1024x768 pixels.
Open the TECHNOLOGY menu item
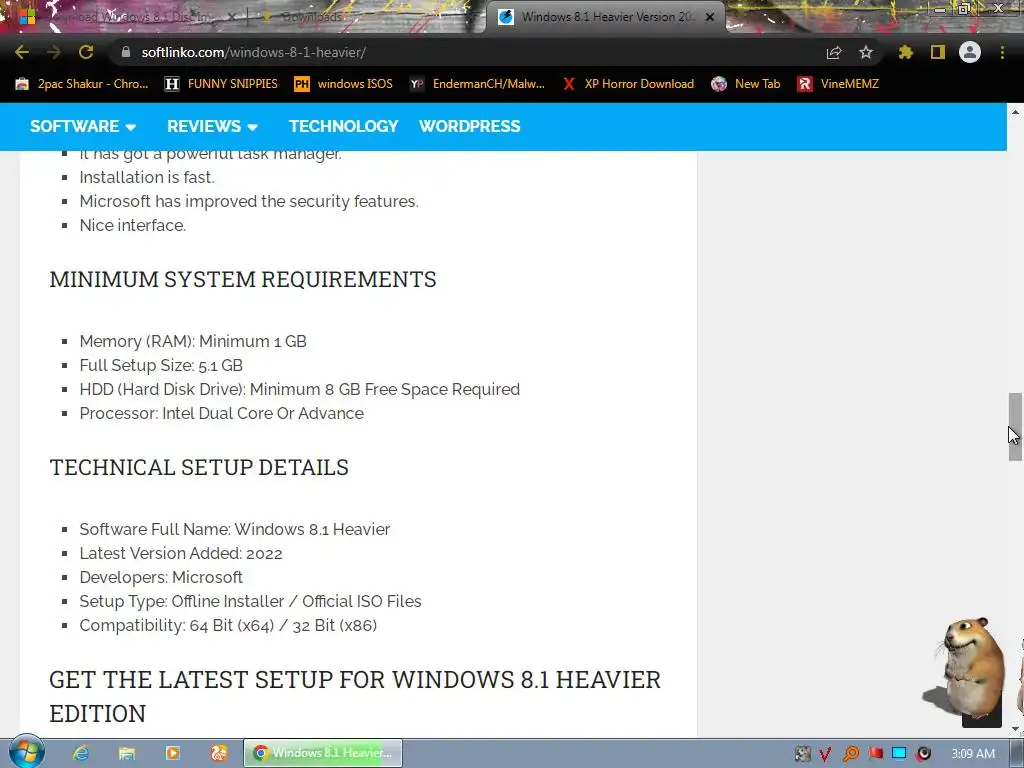(x=344, y=126)
